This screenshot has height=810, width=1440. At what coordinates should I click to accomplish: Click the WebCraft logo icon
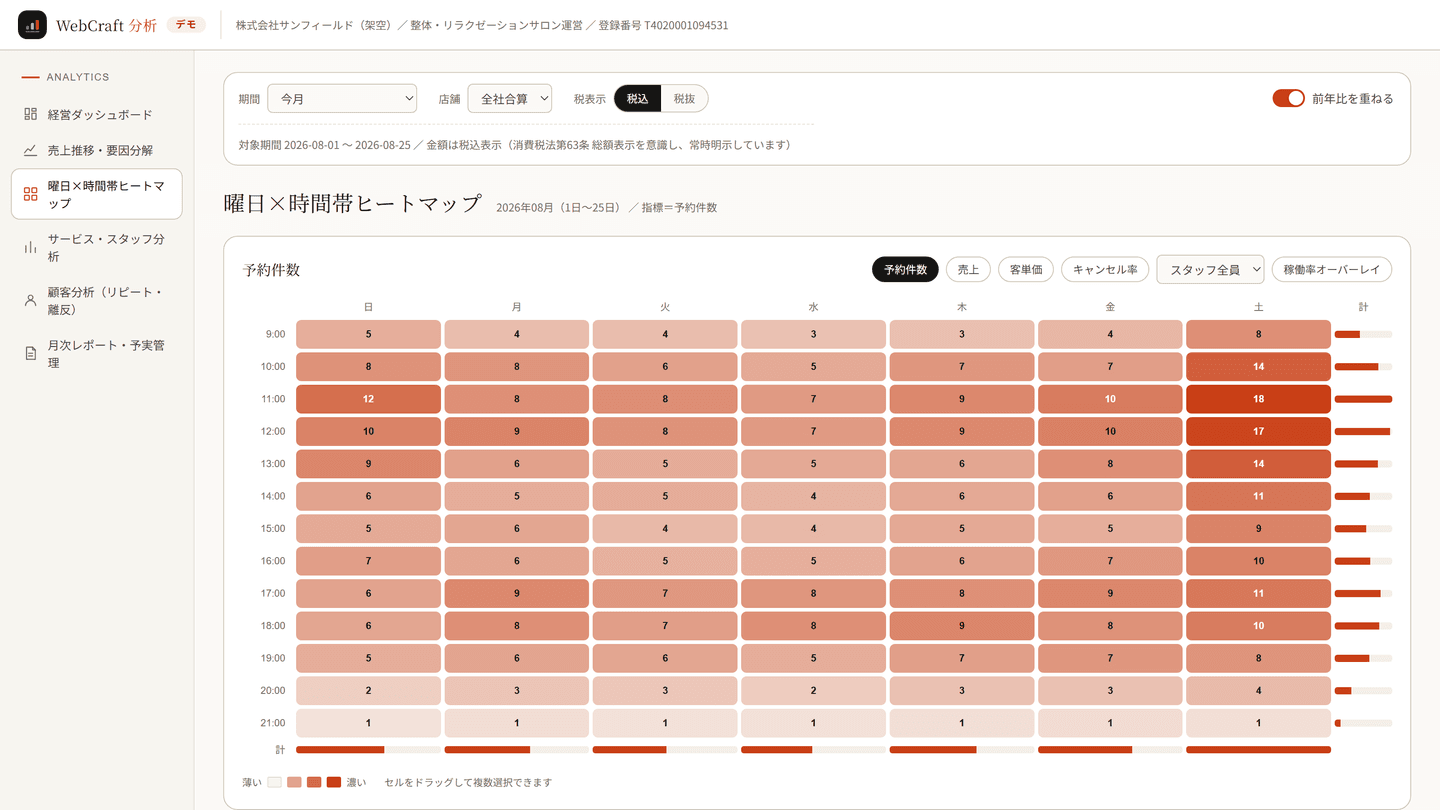[32, 25]
